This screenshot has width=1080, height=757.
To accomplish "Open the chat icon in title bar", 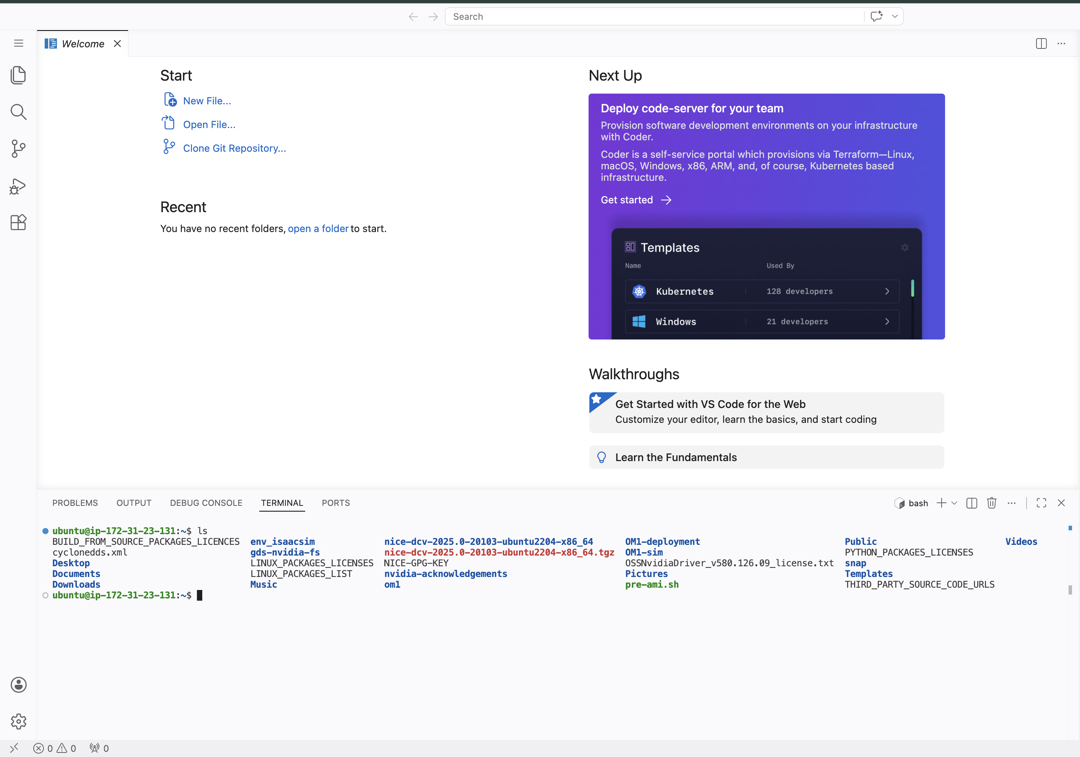I will point(876,17).
